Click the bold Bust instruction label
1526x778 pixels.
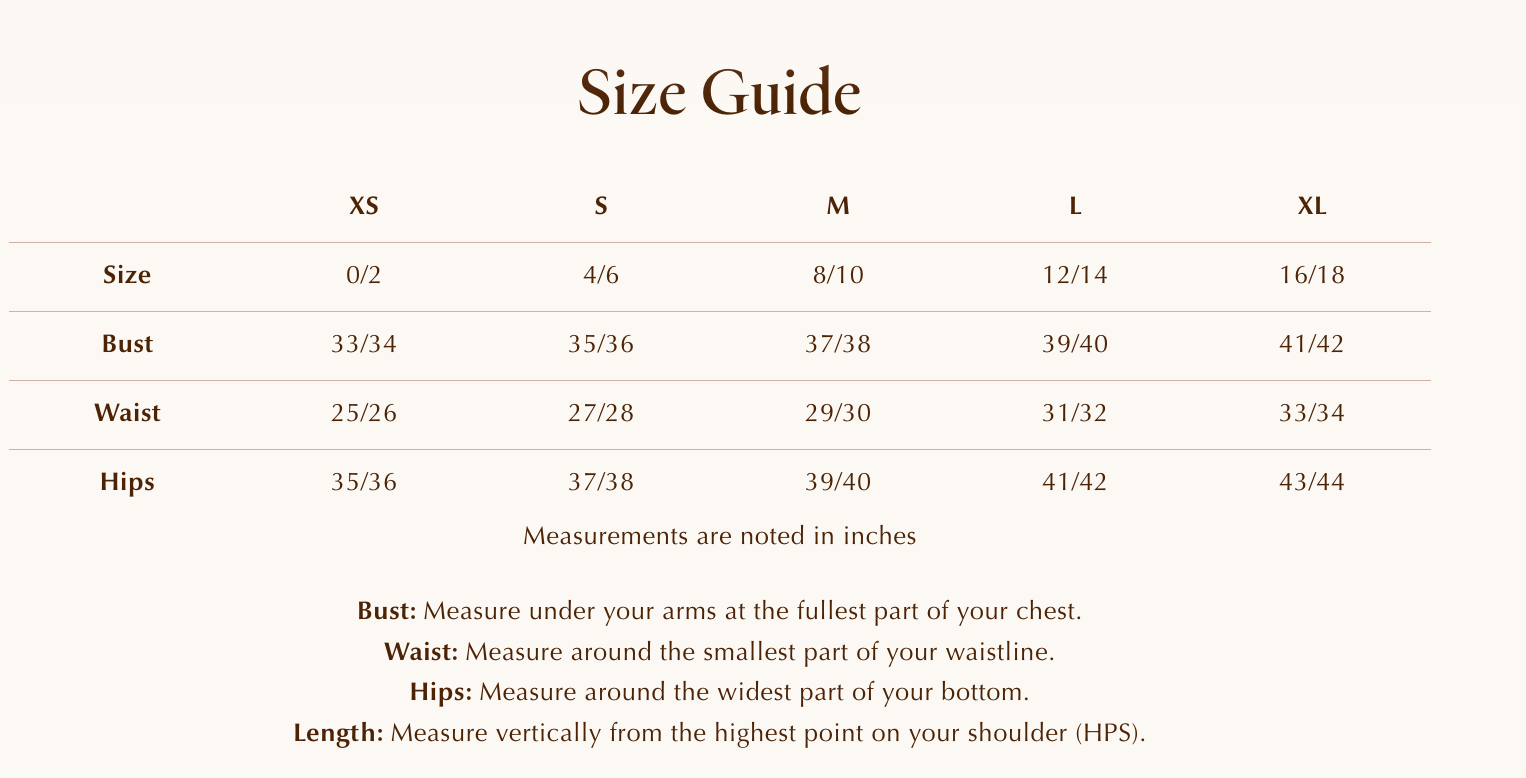[x=386, y=611]
